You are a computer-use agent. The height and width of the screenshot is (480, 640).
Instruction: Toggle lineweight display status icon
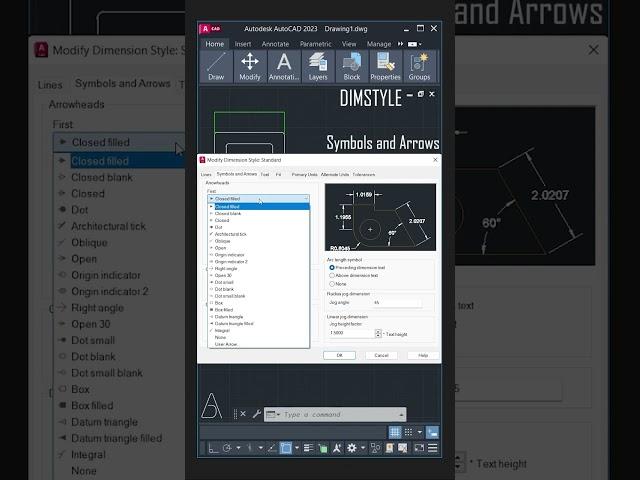(309, 448)
